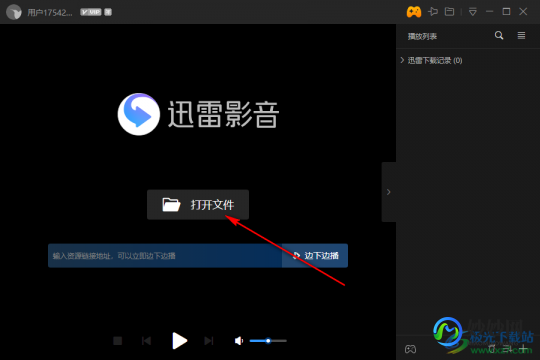The image size is (540, 360).
Task: Mute audio with the speaker icon
Action: [239, 341]
